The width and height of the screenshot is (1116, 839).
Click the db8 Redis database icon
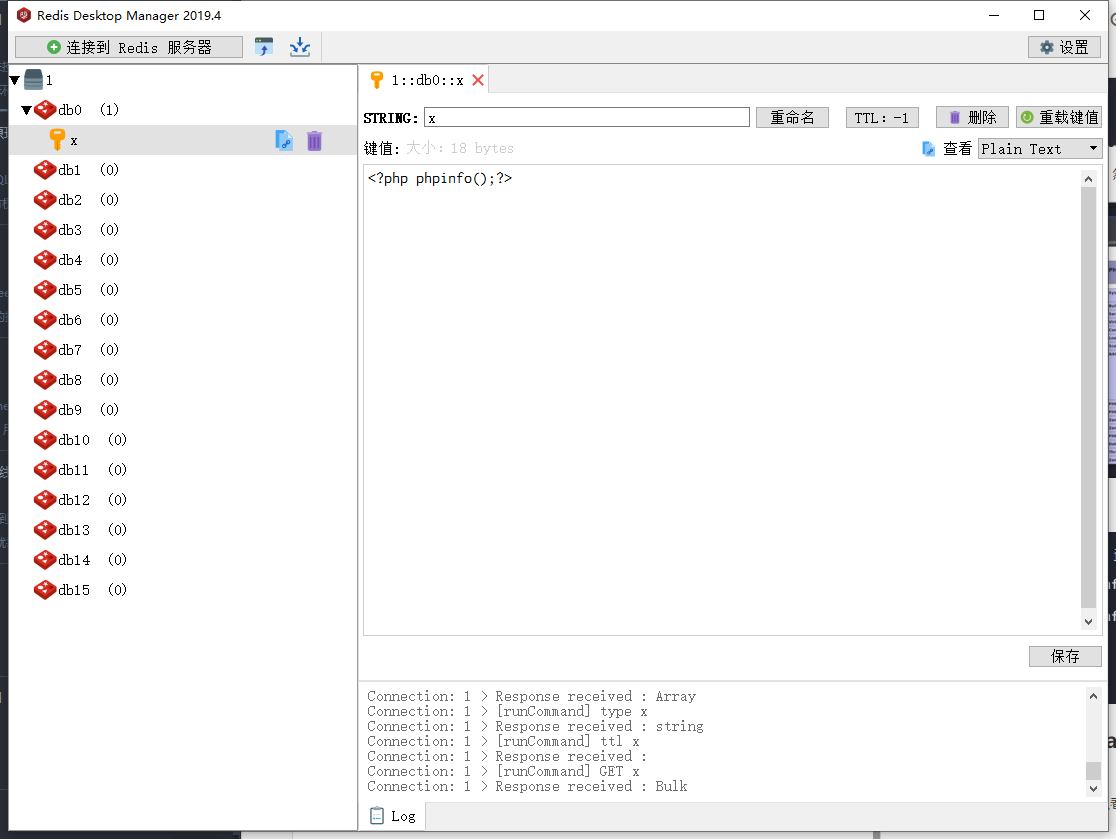coord(45,380)
